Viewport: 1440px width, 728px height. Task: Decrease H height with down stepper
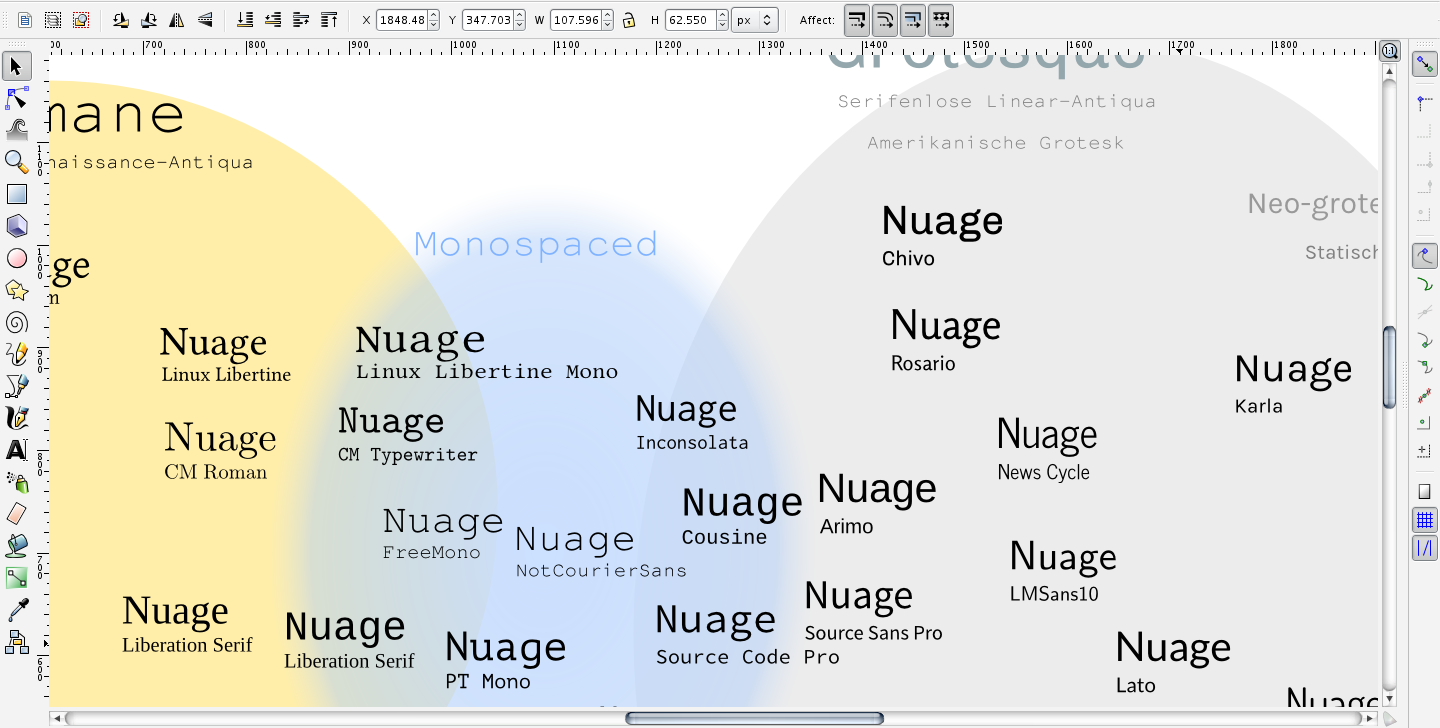(x=721, y=25)
